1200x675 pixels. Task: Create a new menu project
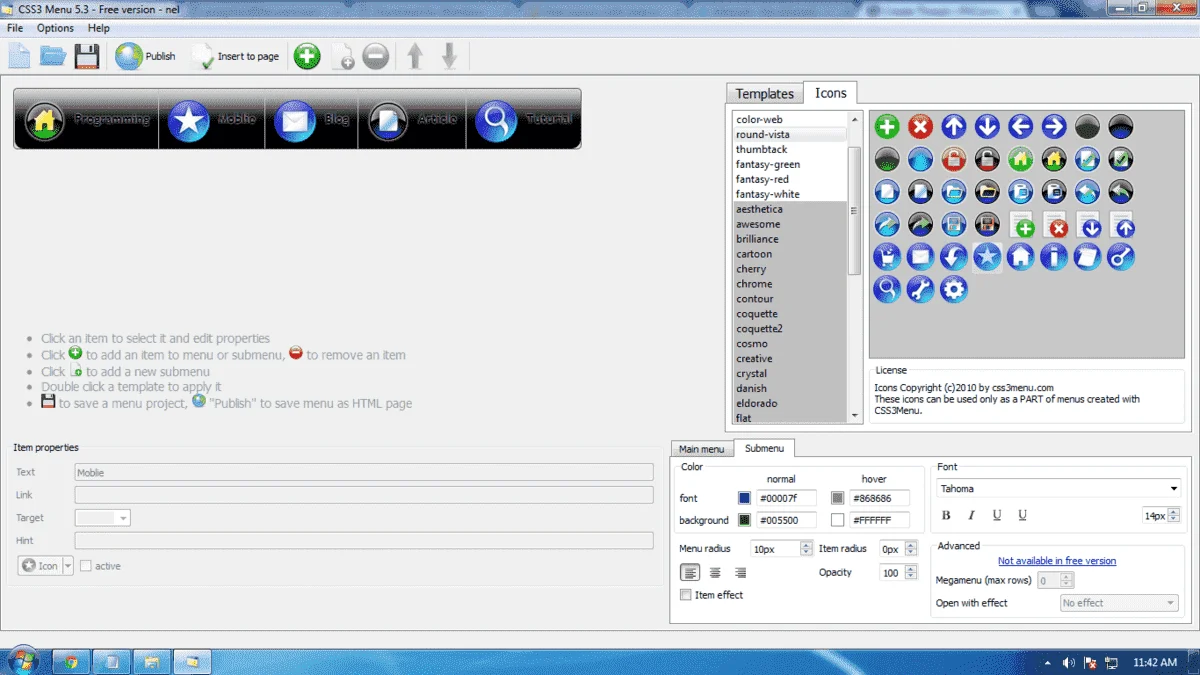[x=19, y=56]
